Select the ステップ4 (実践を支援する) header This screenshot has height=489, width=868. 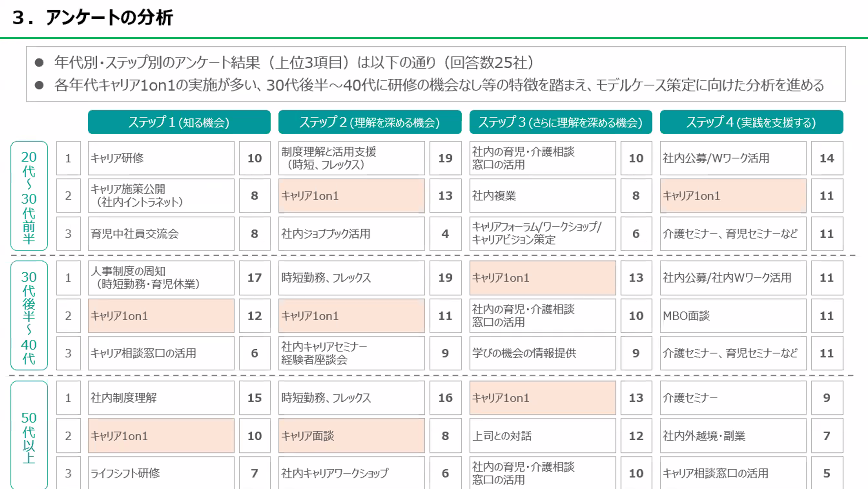click(x=751, y=122)
